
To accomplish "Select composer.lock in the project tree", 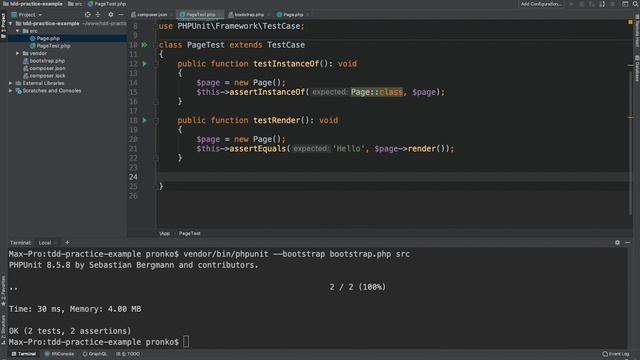I will (x=47, y=76).
